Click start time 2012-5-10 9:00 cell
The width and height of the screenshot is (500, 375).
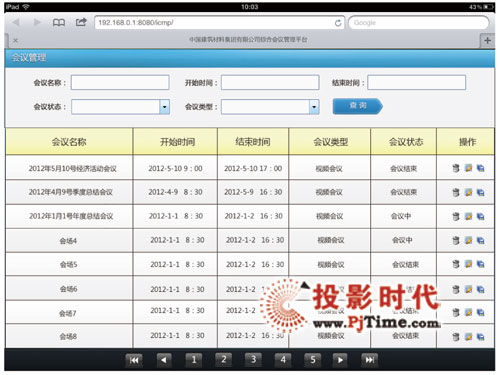pos(175,168)
